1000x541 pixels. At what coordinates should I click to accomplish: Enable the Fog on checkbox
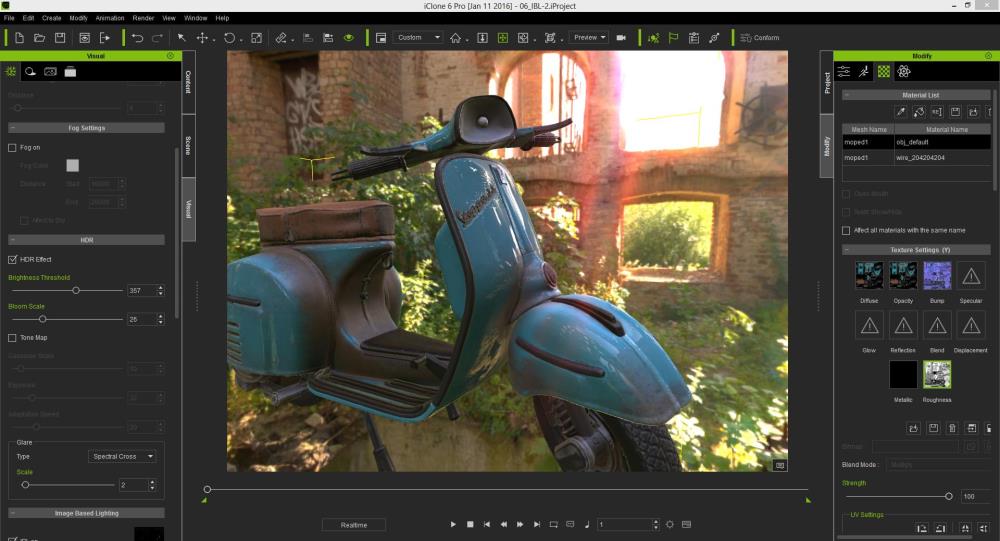(12, 147)
